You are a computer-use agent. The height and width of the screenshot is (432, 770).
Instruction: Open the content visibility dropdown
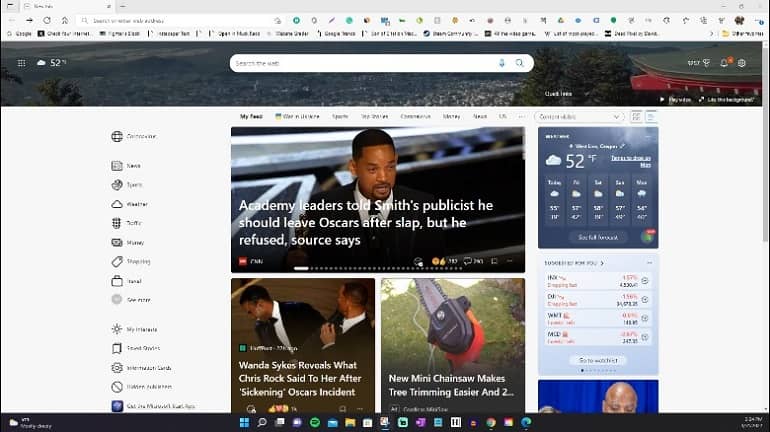coord(579,117)
